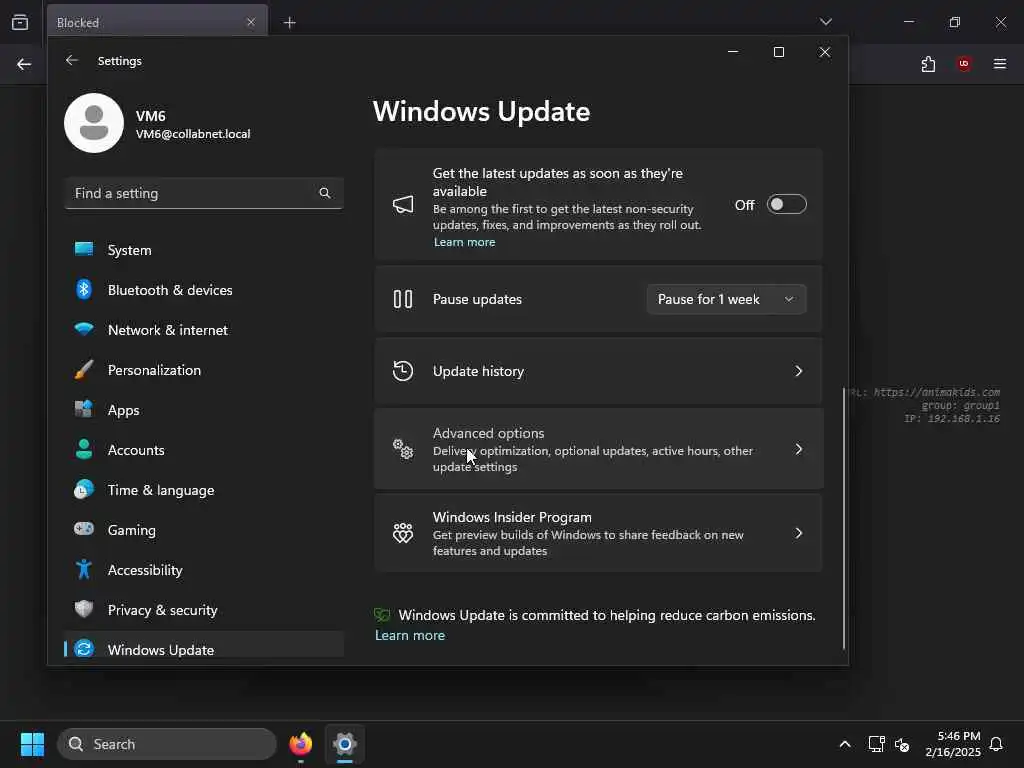The image size is (1024, 768).
Task: Open Update history entry
Action: click(x=598, y=371)
